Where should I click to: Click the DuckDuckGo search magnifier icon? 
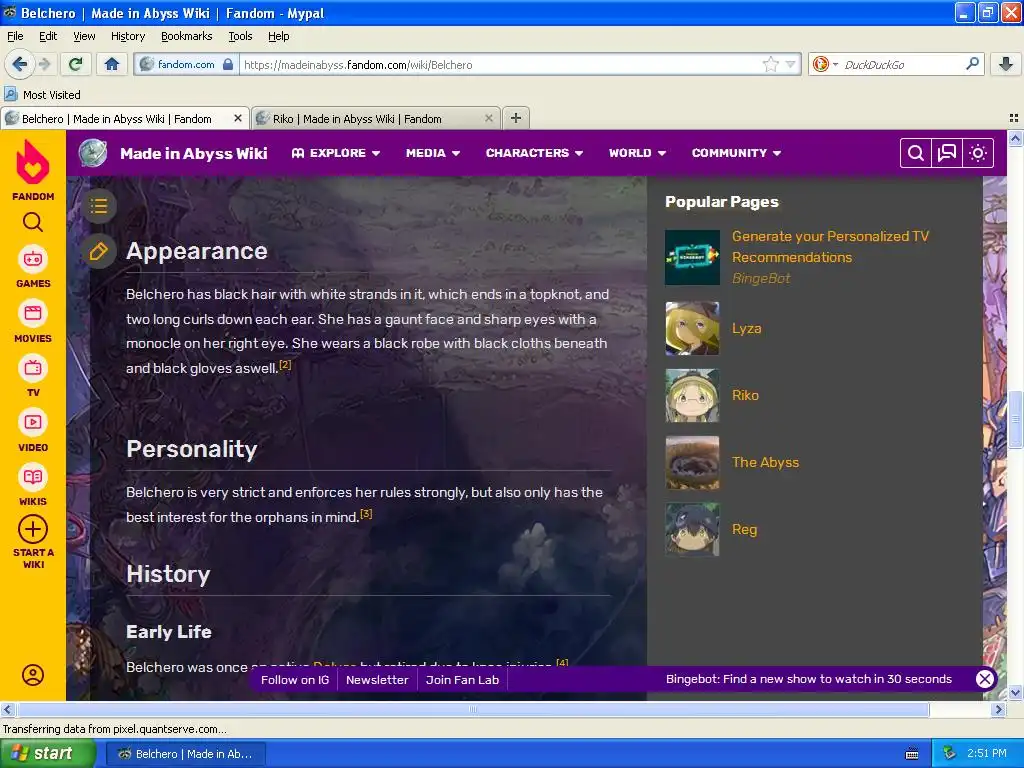point(972,64)
